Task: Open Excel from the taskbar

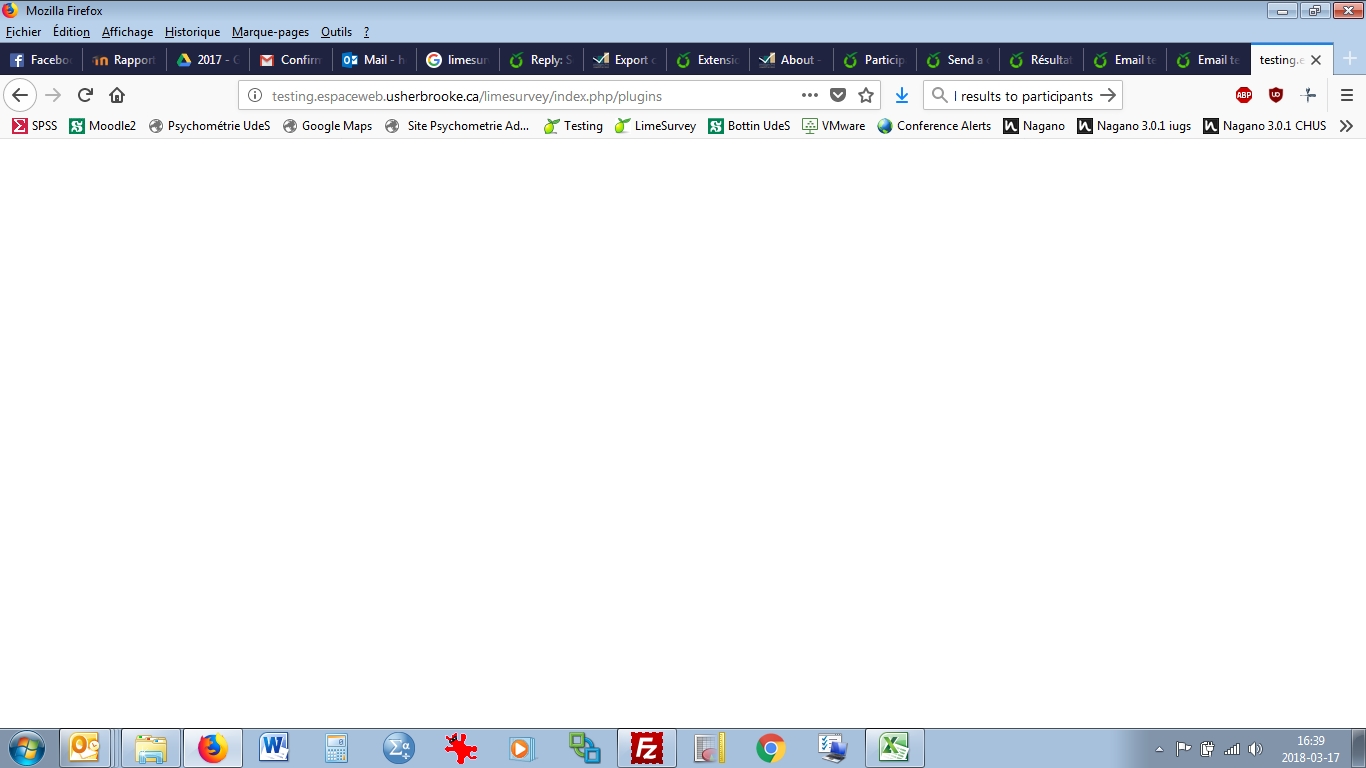Action: (x=895, y=748)
